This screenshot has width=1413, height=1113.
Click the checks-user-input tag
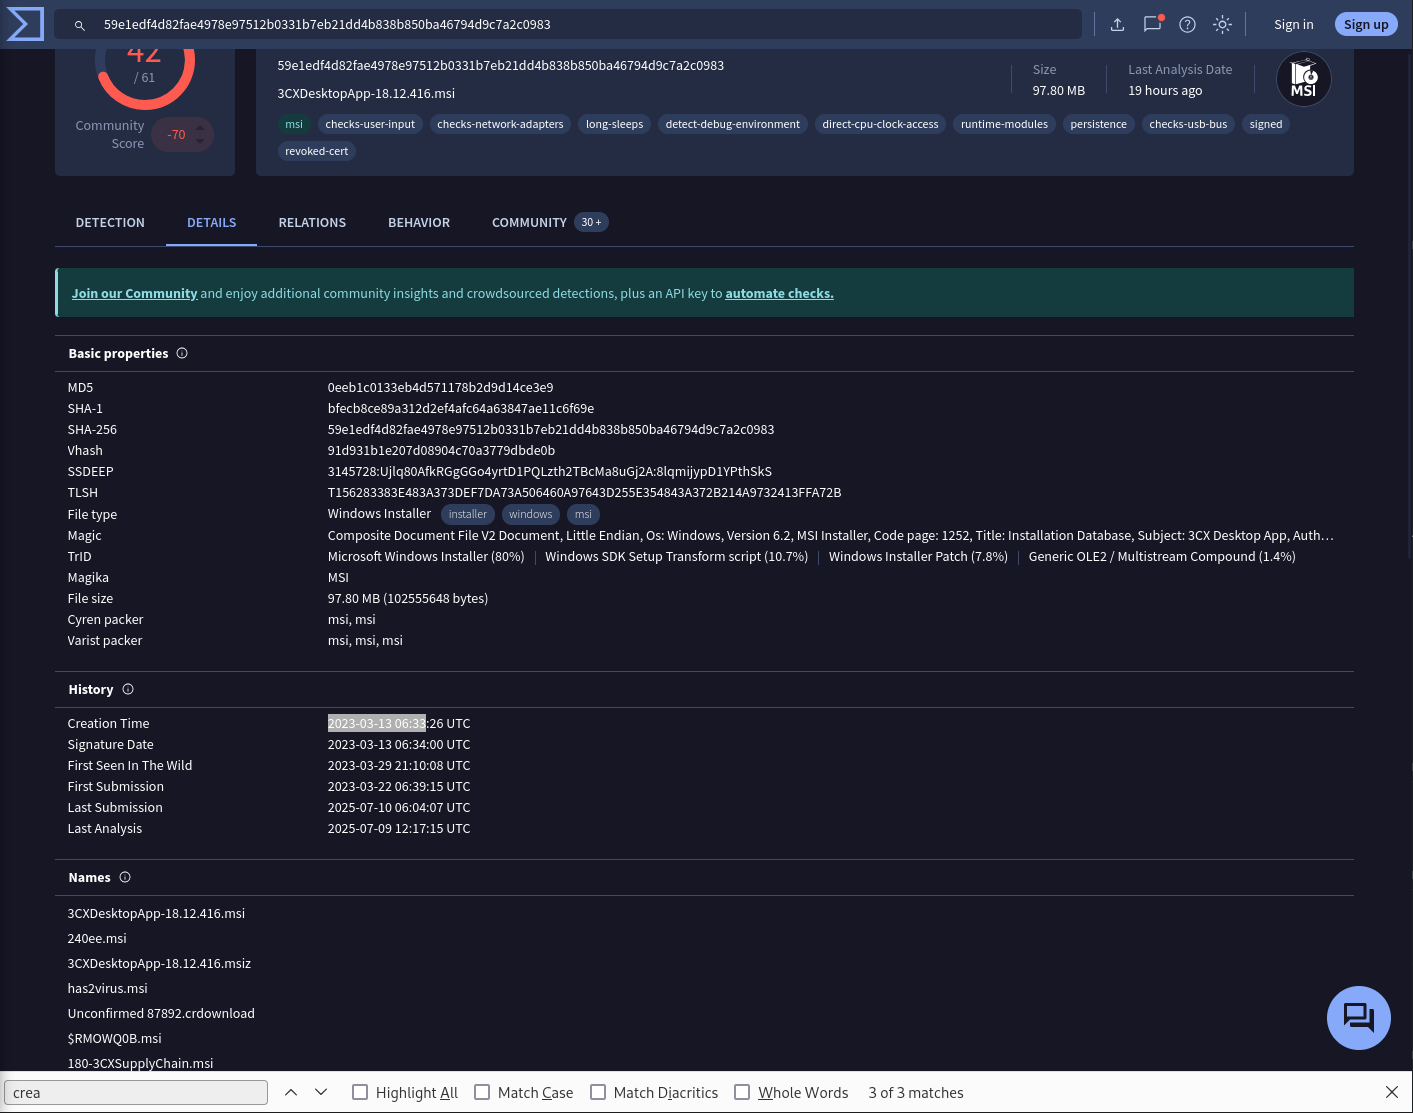pyautogui.click(x=370, y=124)
